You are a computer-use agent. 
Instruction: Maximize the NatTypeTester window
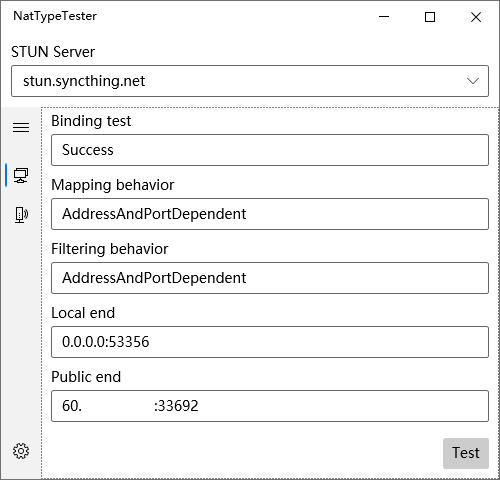click(430, 17)
